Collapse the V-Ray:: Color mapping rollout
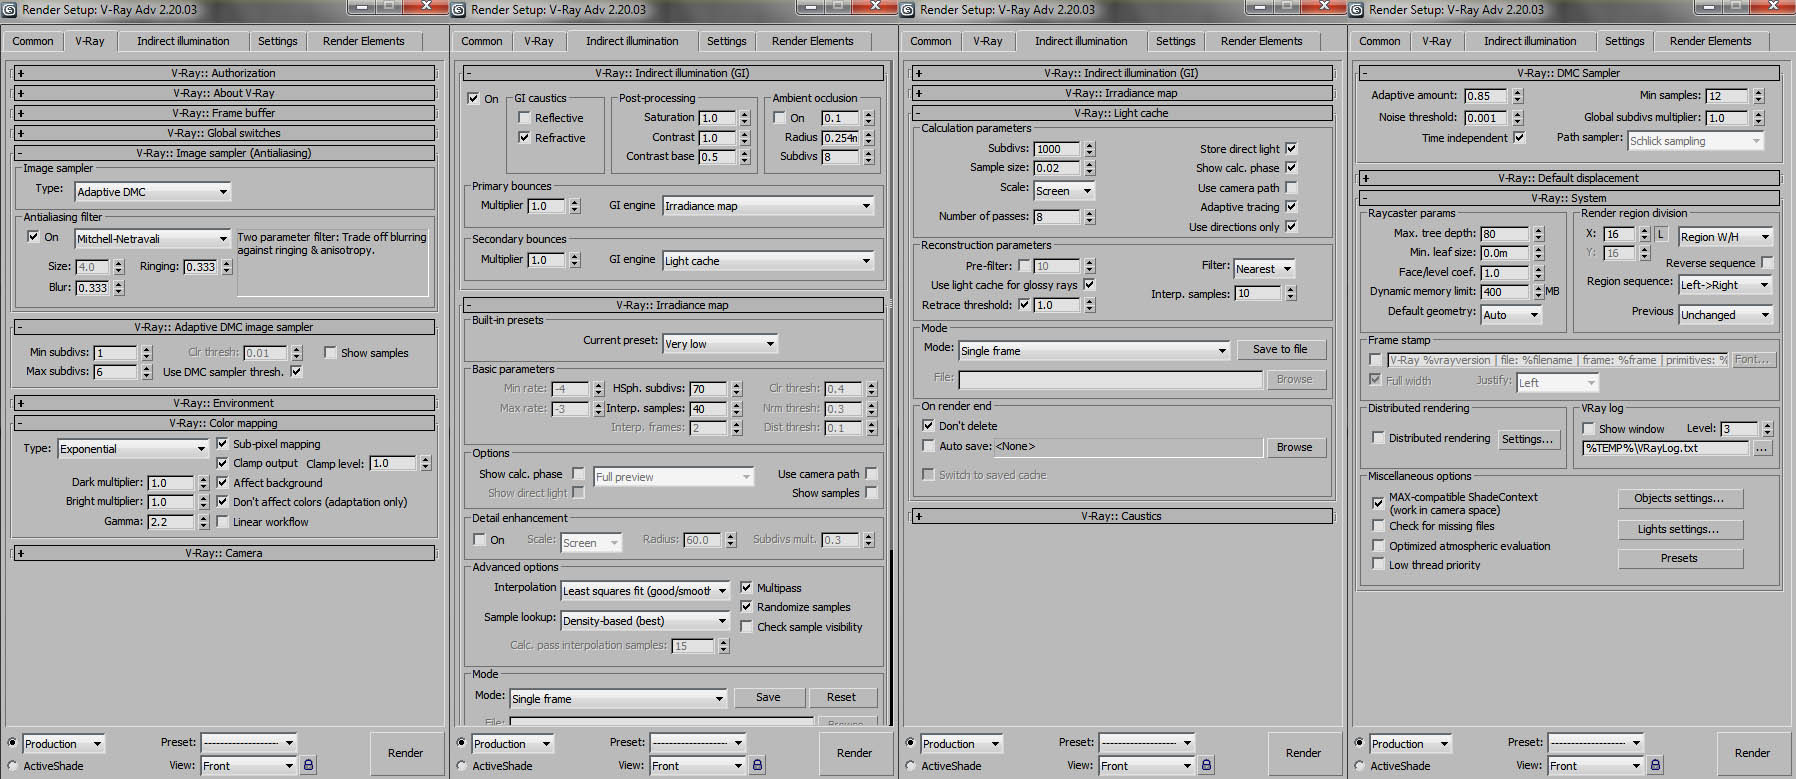Screen dimensions: 1796x779 tap(224, 423)
